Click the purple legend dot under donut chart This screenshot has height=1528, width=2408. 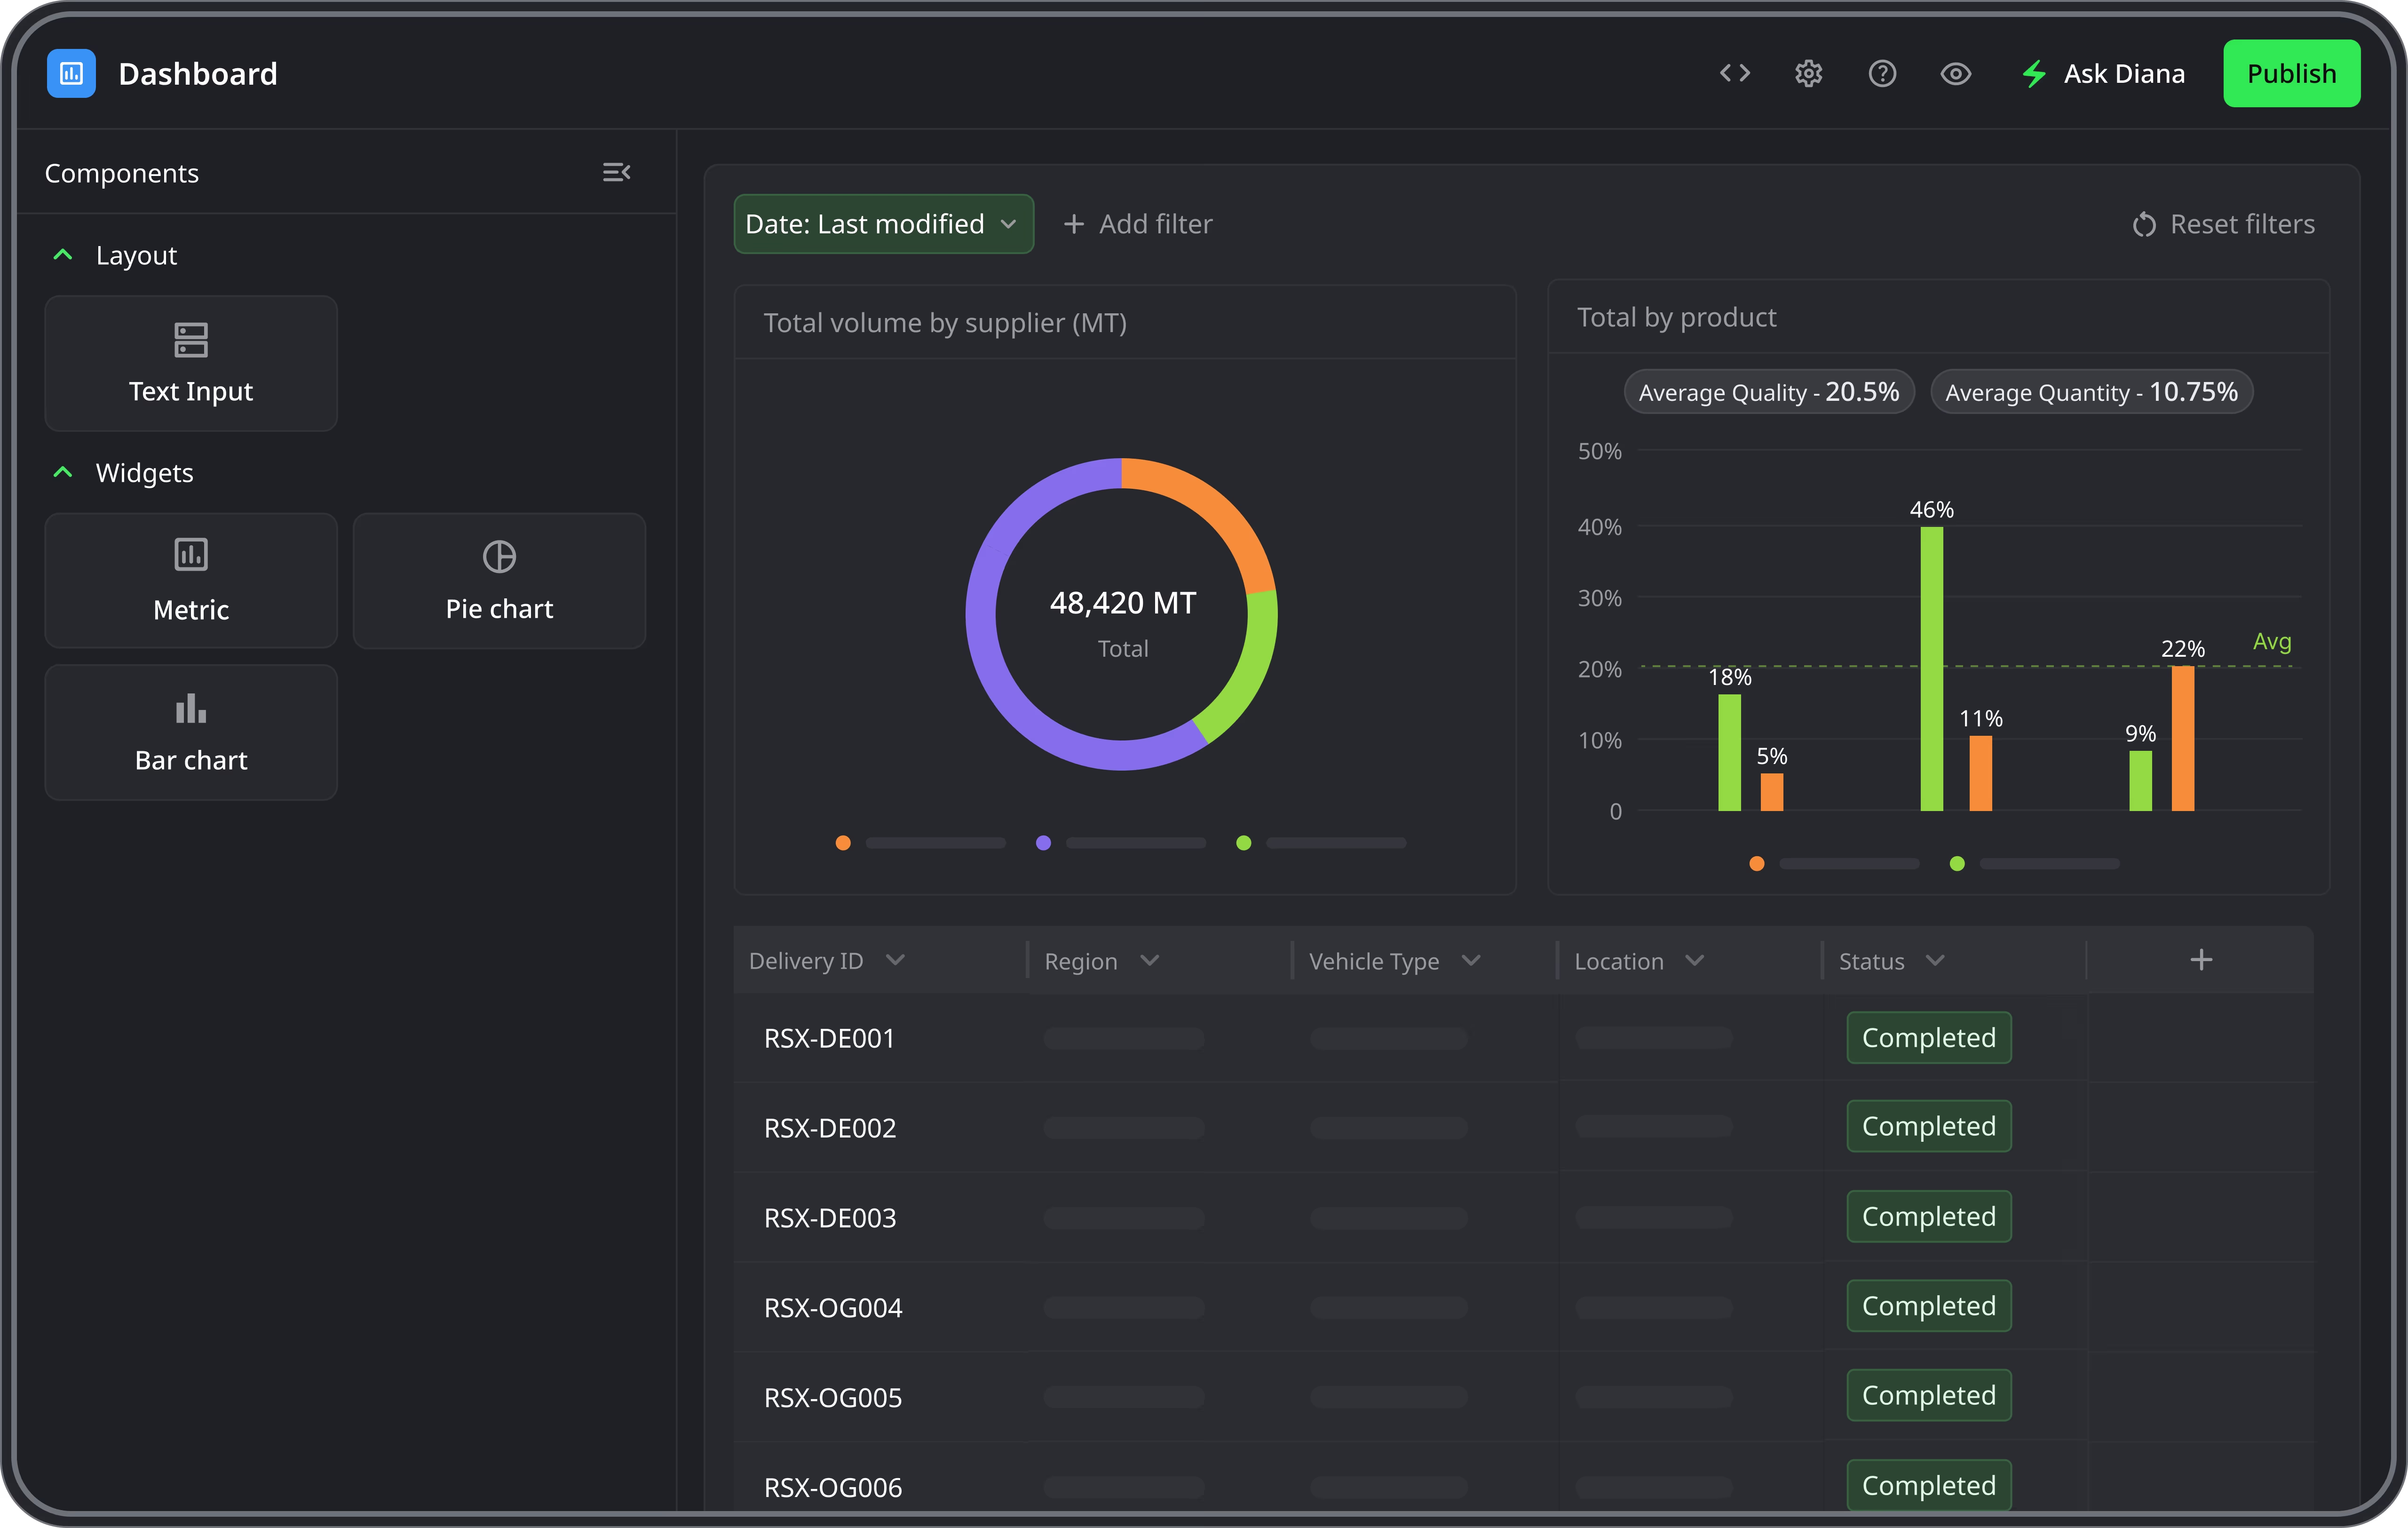pos(1043,843)
